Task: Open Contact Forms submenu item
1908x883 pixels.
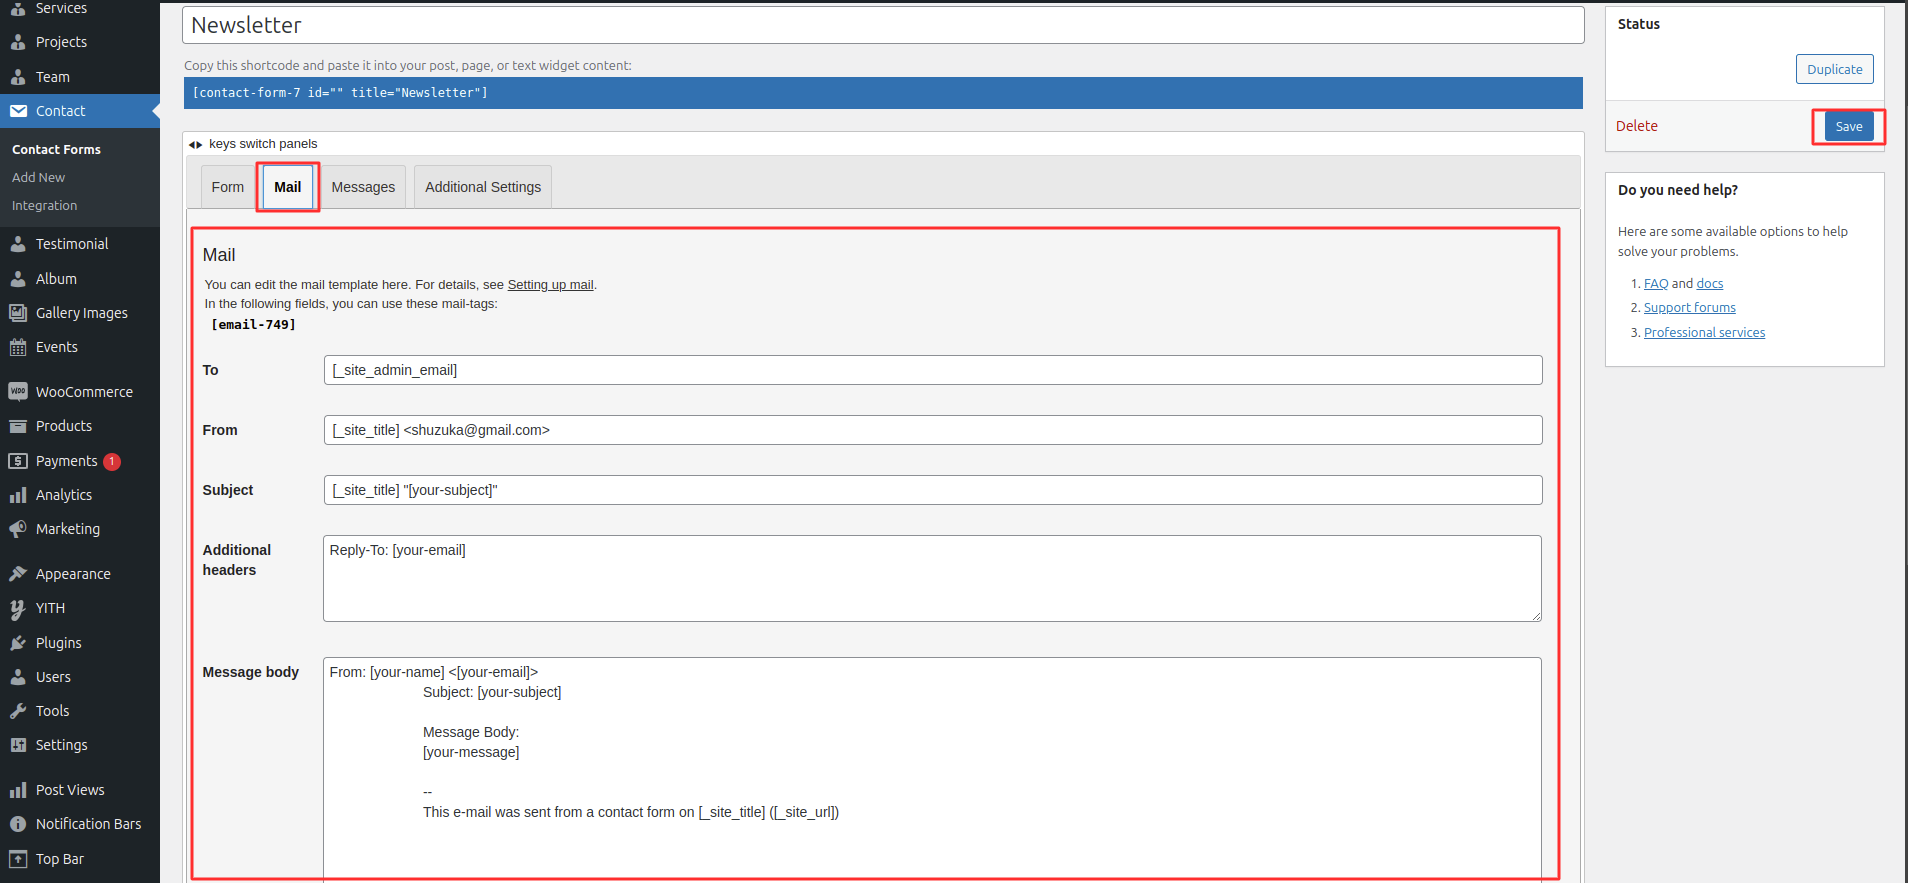Action: pyautogui.click(x=56, y=150)
